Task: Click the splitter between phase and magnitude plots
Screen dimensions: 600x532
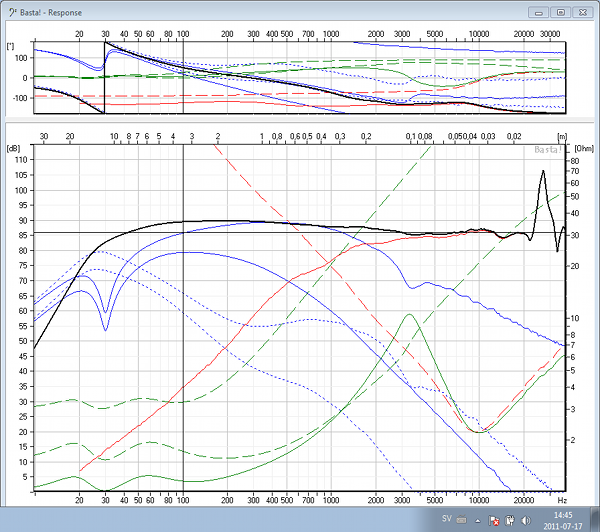Action: click(x=300, y=119)
